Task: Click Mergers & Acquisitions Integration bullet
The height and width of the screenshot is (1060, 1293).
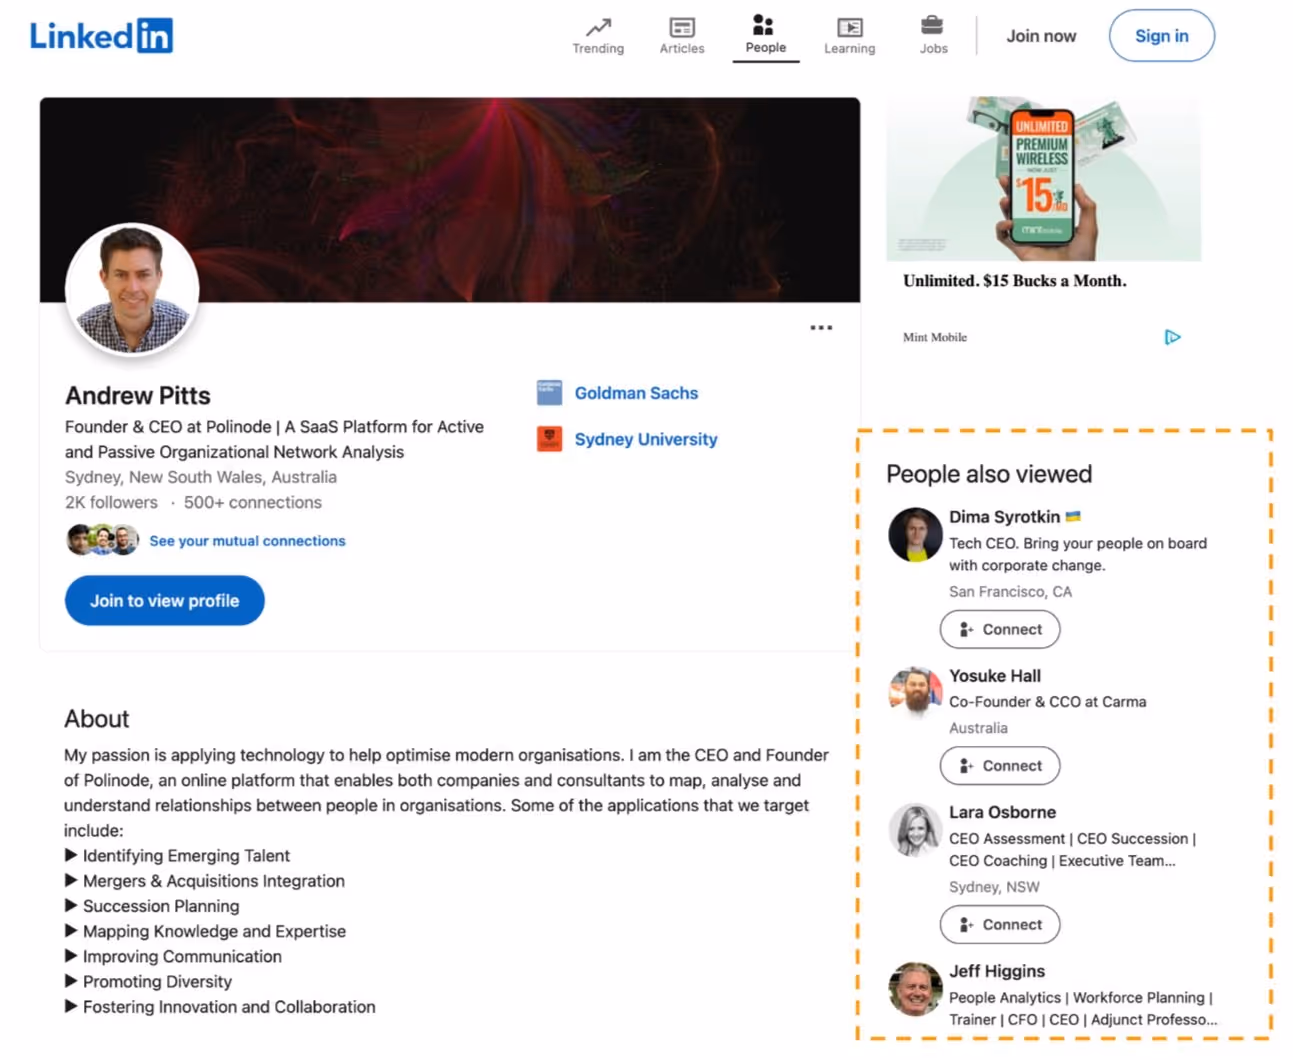Action: [205, 881]
